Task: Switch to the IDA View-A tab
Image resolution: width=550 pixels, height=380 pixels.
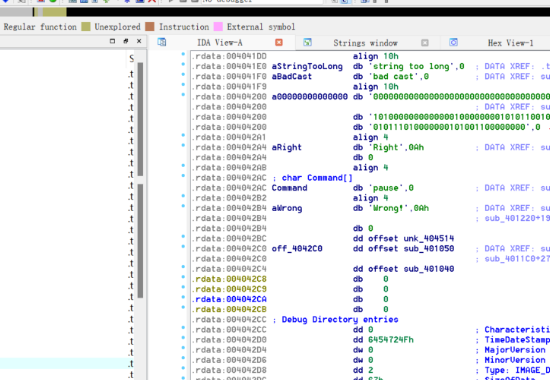Action: click(220, 43)
